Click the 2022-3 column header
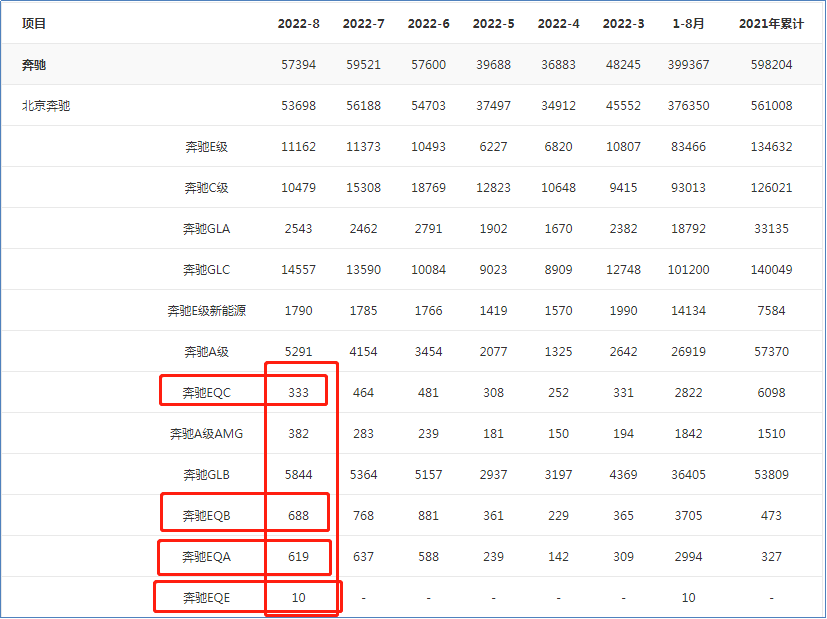 pyautogui.click(x=623, y=24)
